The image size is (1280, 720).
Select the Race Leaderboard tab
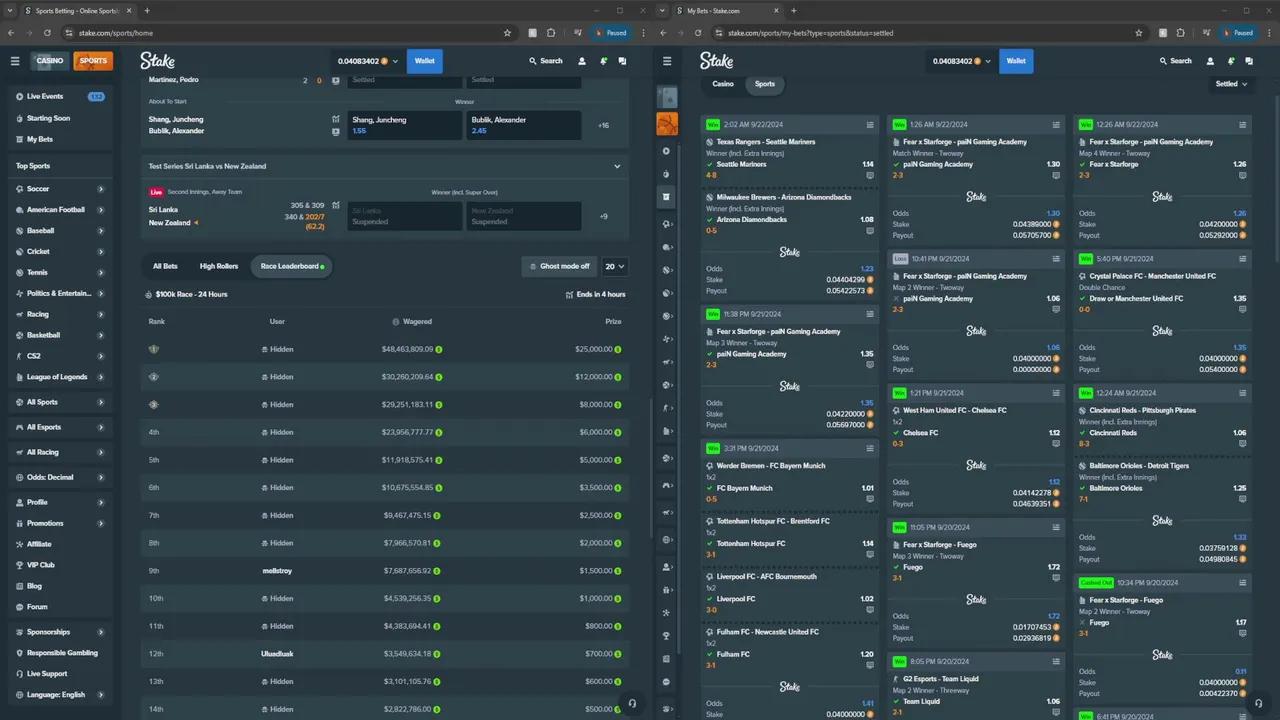[x=291, y=266]
